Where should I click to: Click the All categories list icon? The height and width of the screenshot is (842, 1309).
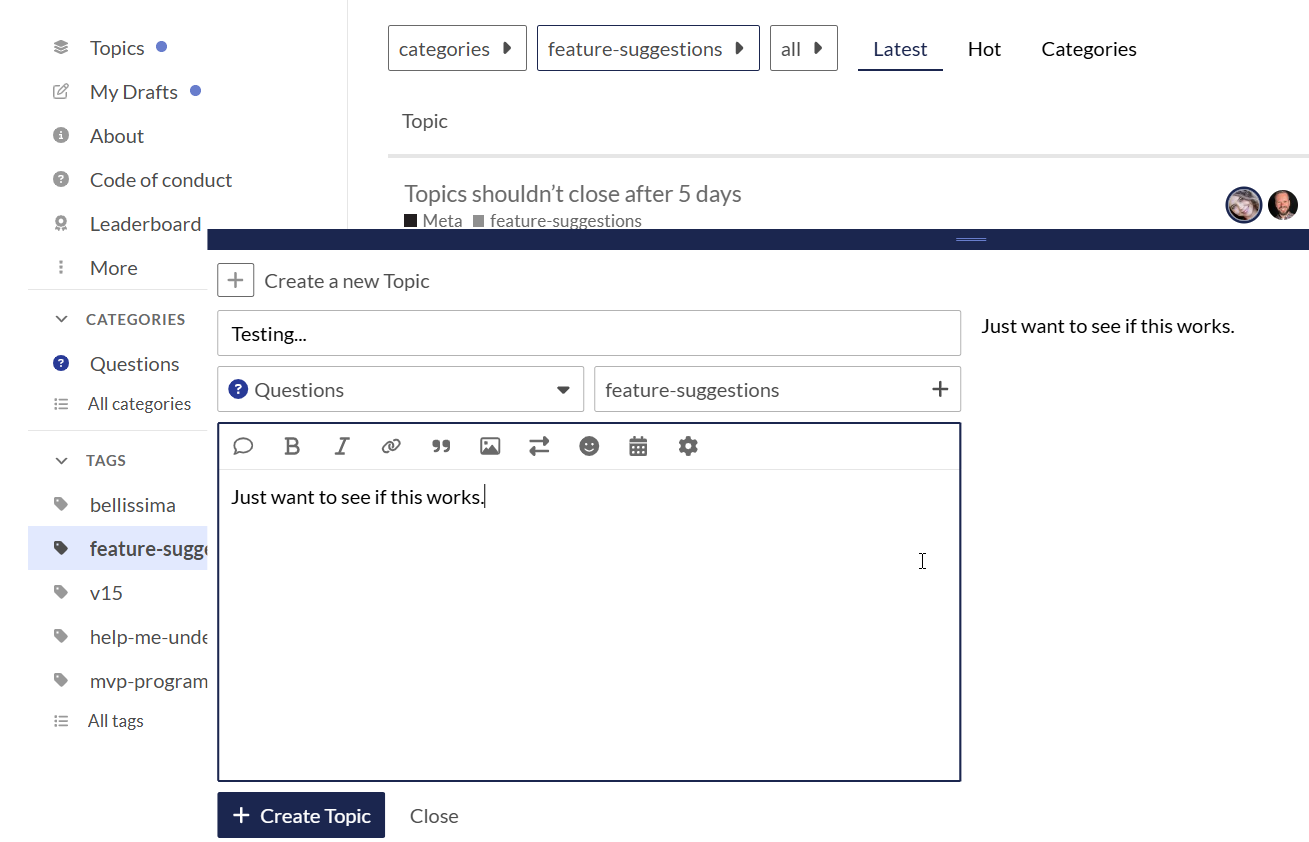(61, 404)
